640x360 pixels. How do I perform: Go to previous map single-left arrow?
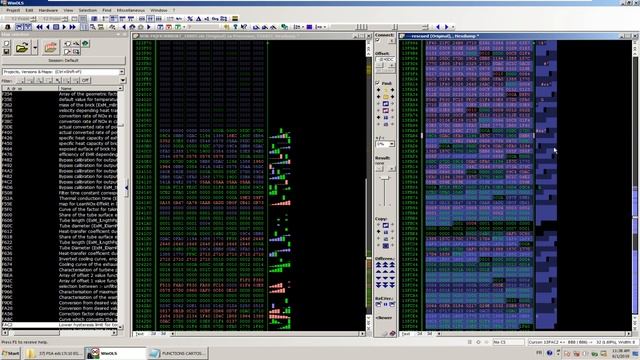click(x=48, y=27)
